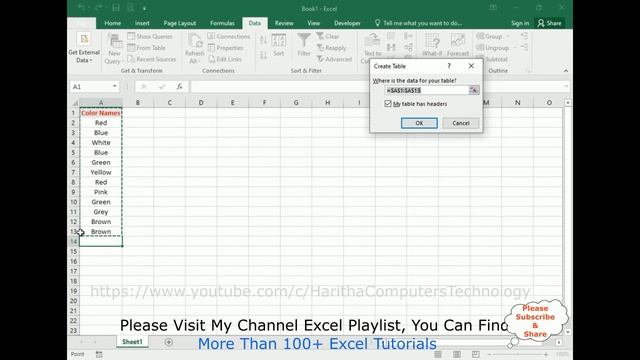Undo the last action icon
Viewport: 640px width, 360px height.
click(82, 8)
